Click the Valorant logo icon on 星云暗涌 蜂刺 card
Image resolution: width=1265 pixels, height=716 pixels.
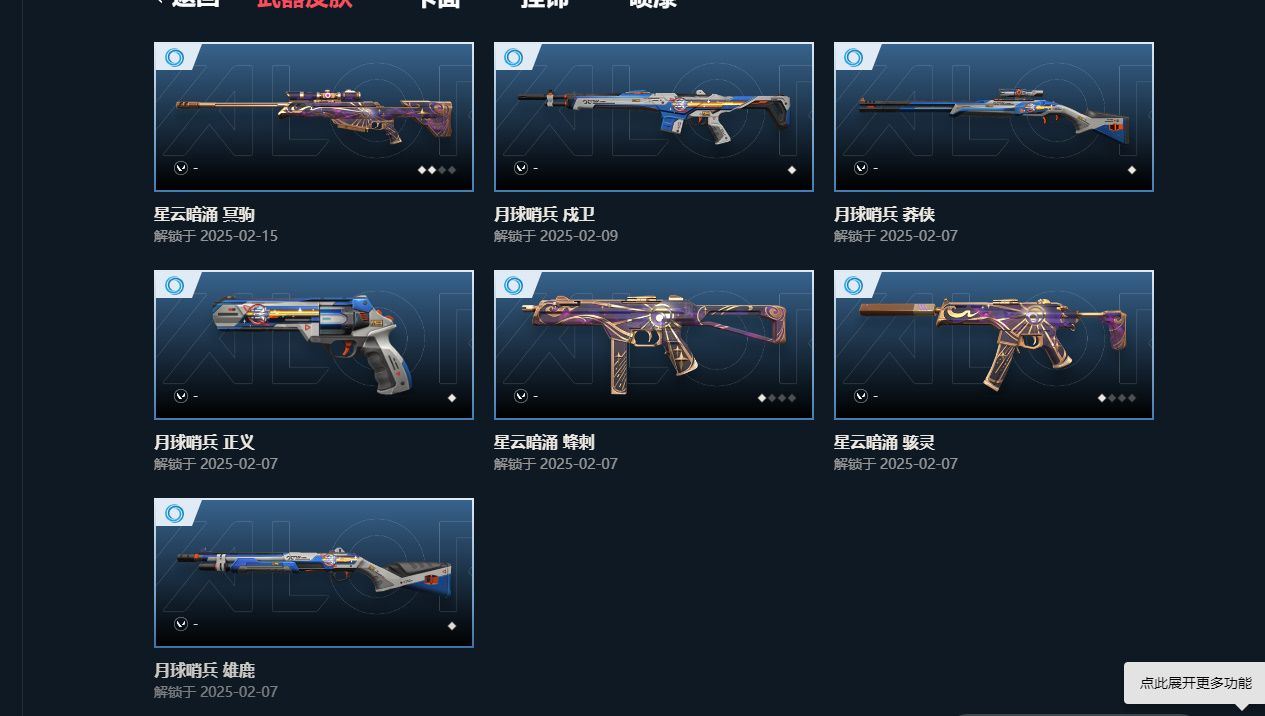coord(521,396)
